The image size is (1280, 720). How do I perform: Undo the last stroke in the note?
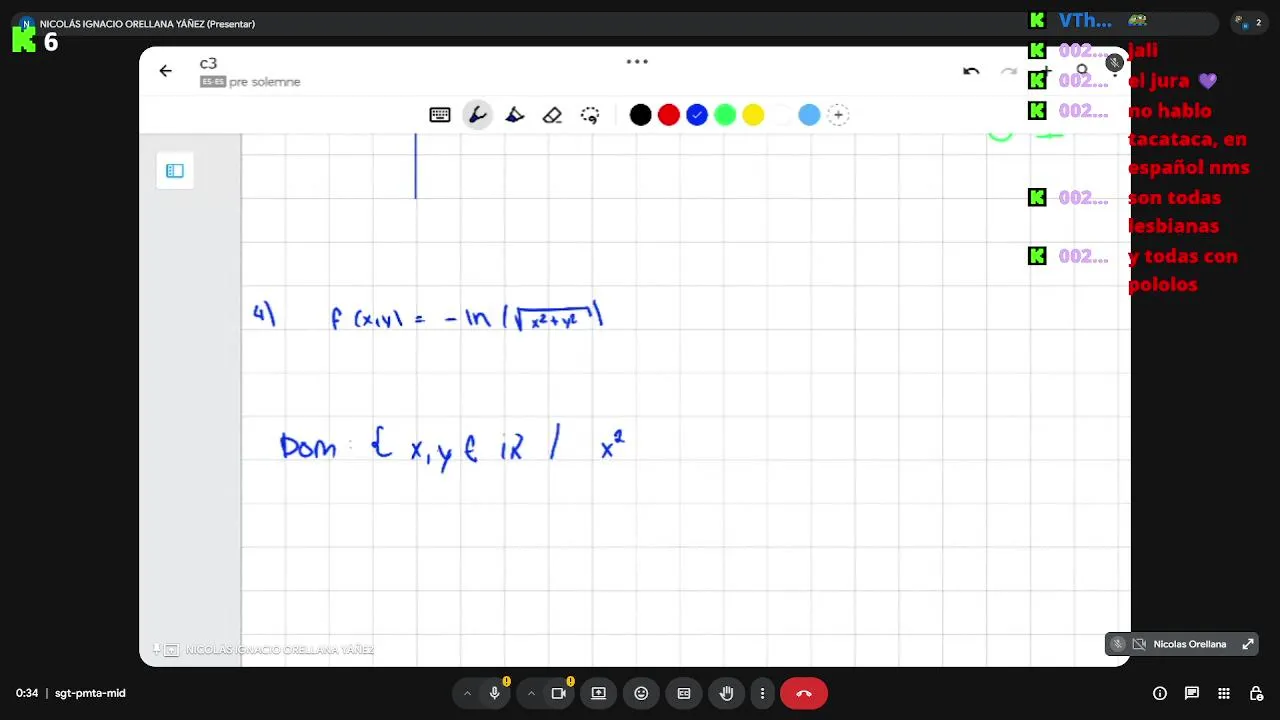[971, 71]
